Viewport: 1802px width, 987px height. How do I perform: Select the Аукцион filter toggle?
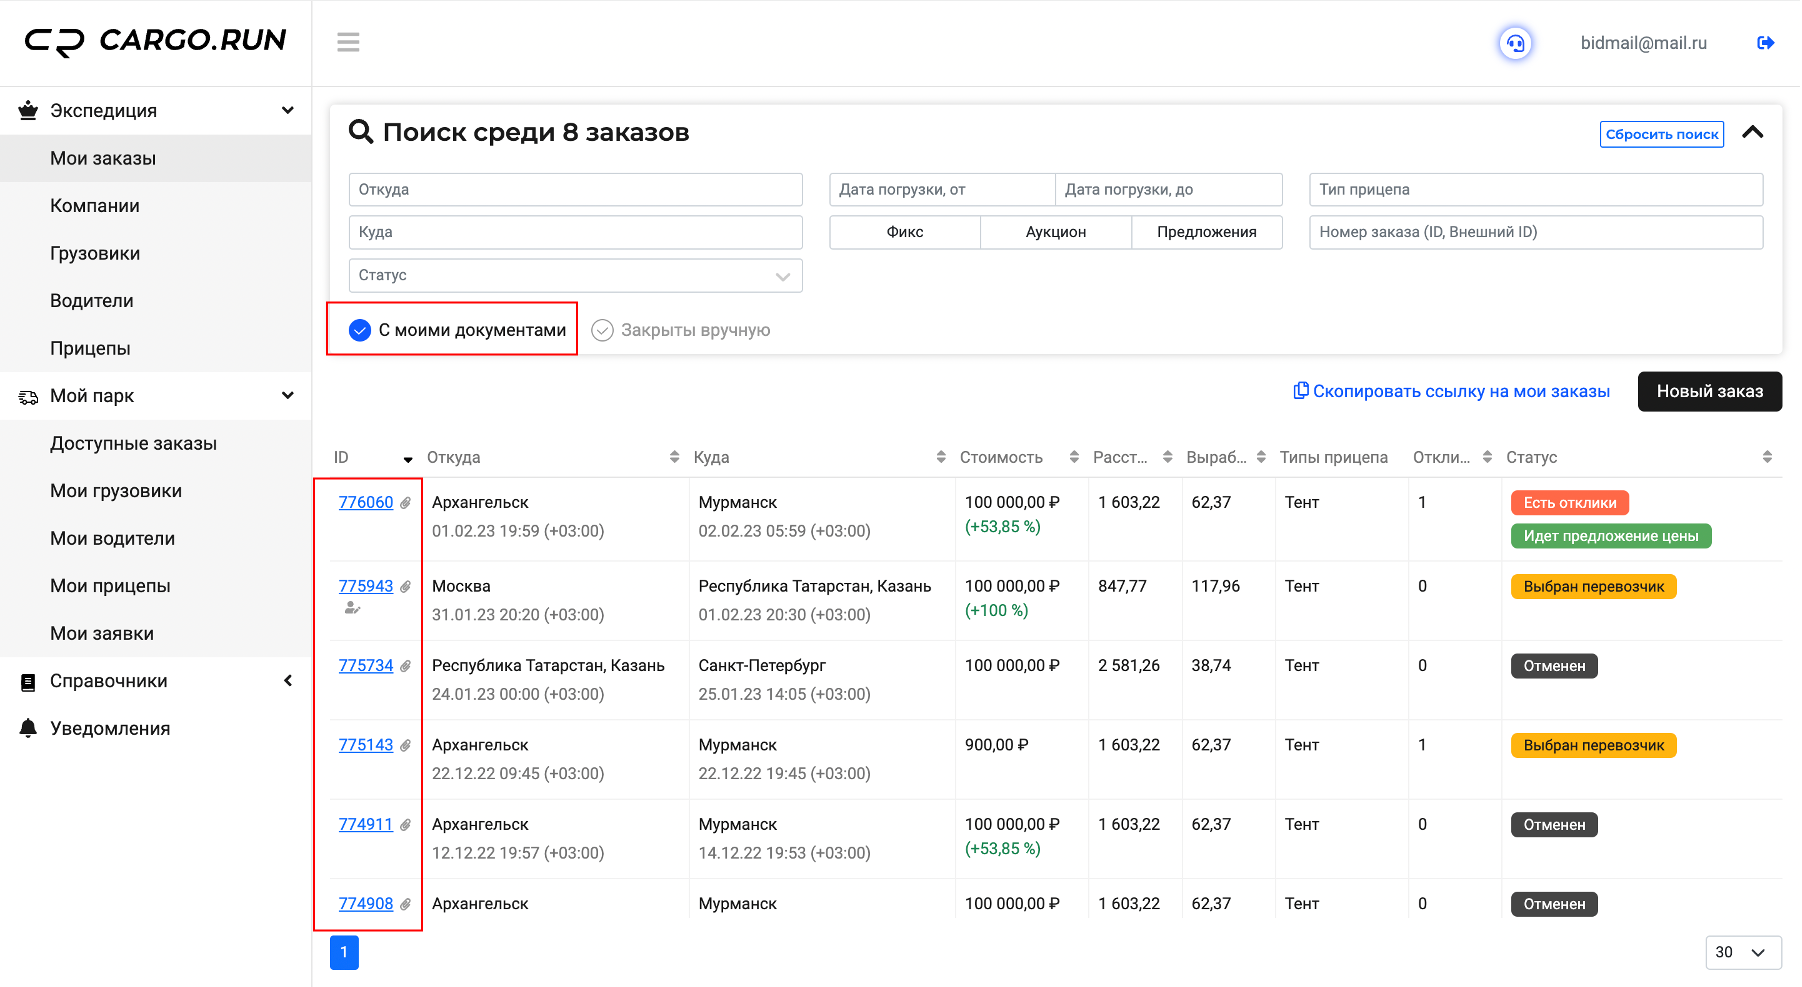pyautogui.click(x=1056, y=232)
